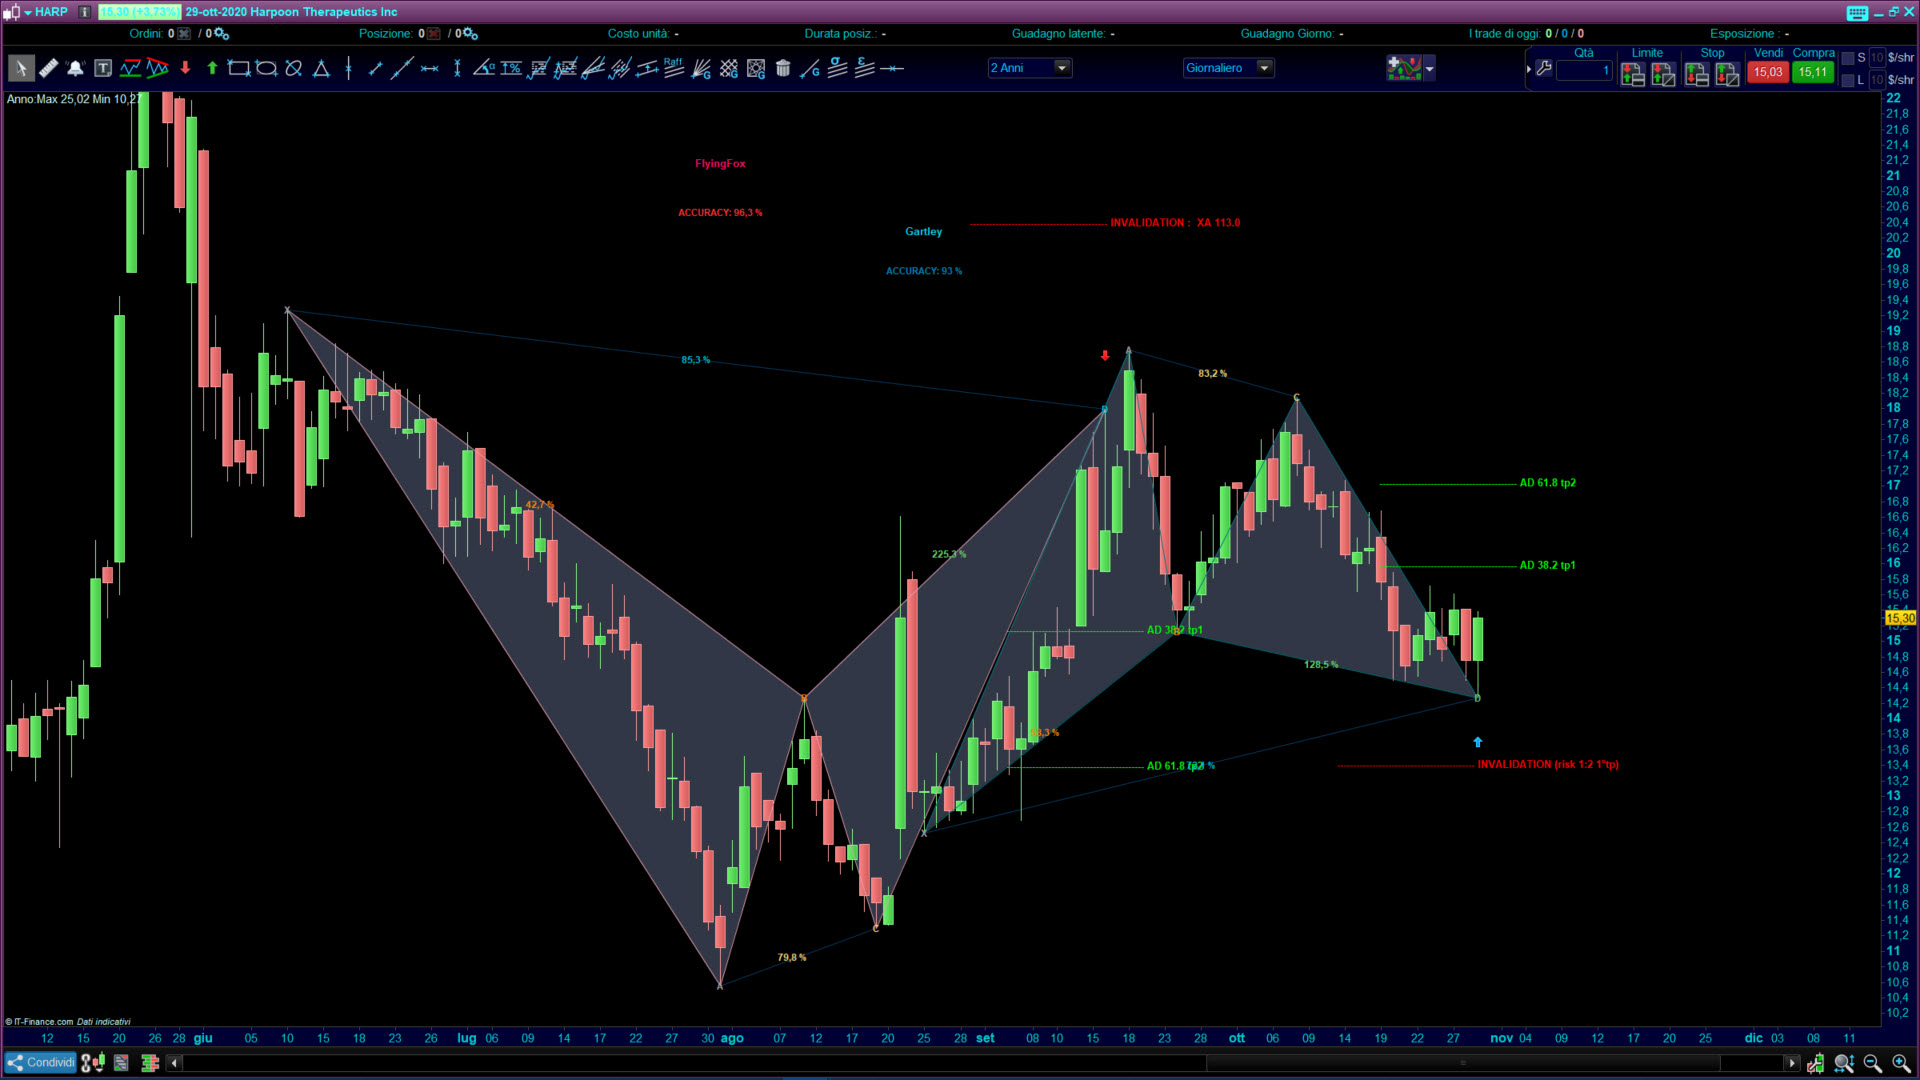Click the Condividi share button
The width and height of the screenshot is (1920, 1080).
41,1063
